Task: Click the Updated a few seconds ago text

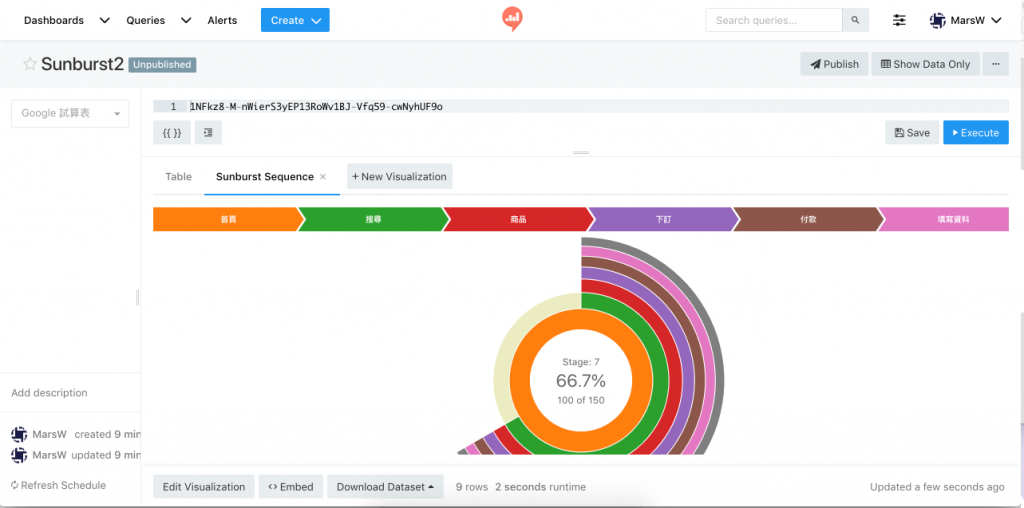Action: pos(937,486)
